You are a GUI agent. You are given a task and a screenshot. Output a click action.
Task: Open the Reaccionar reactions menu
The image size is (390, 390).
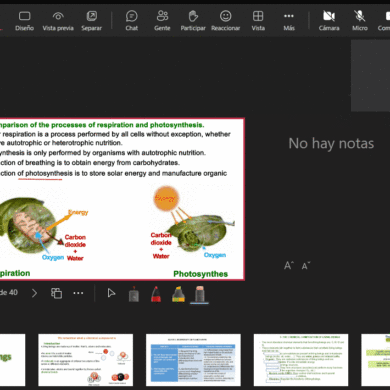coord(226,21)
